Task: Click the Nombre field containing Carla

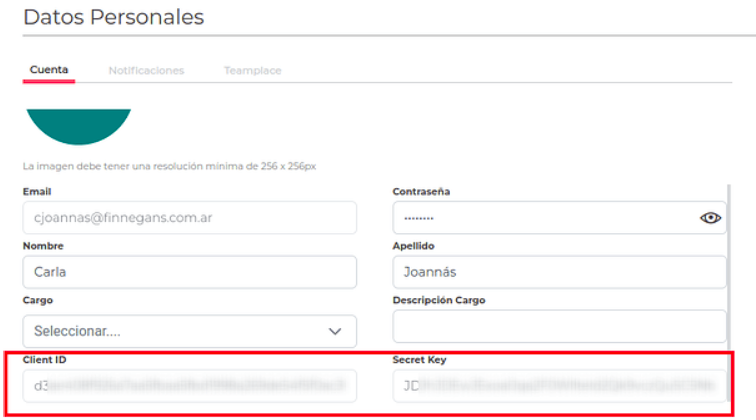Action: click(189, 272)
